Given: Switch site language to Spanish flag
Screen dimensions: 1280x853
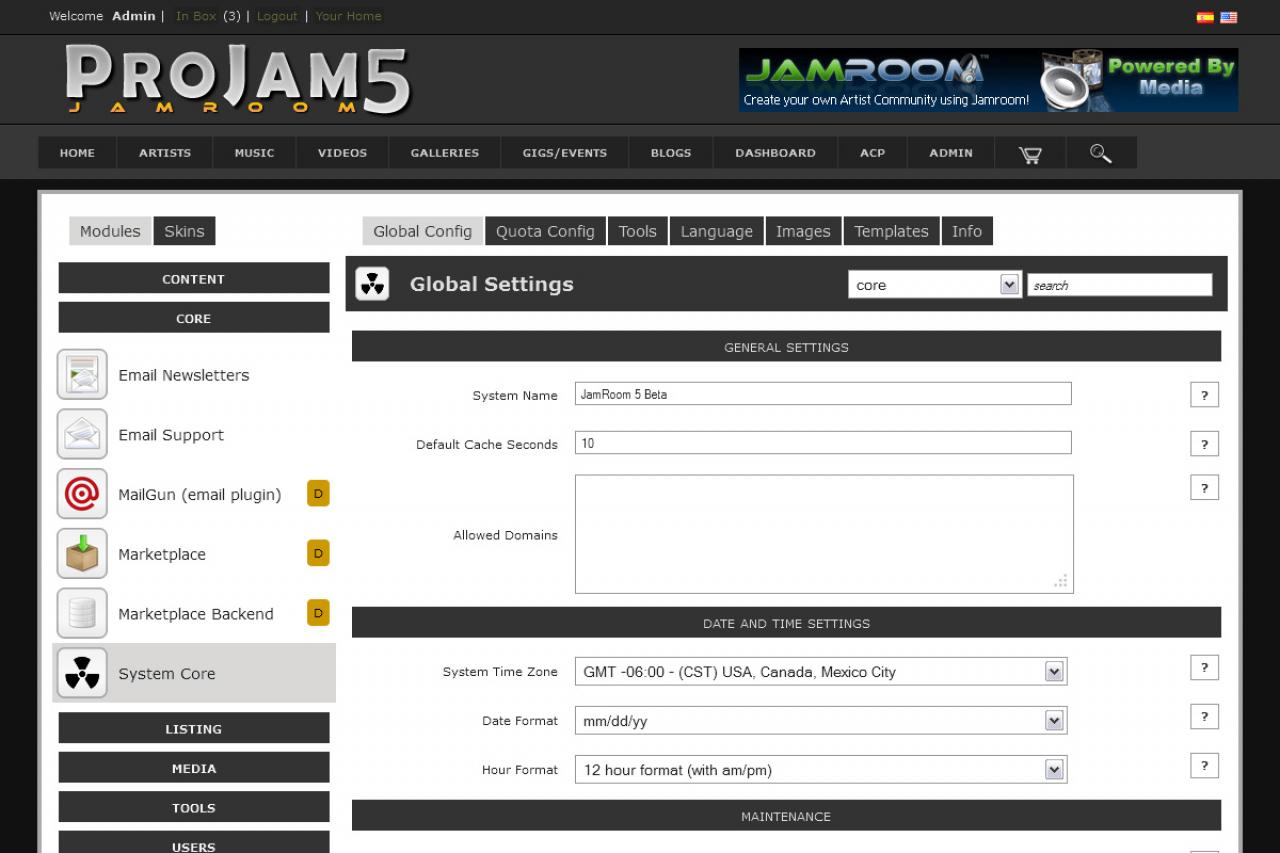Looking at the screenshot, I should [1205, 17].
